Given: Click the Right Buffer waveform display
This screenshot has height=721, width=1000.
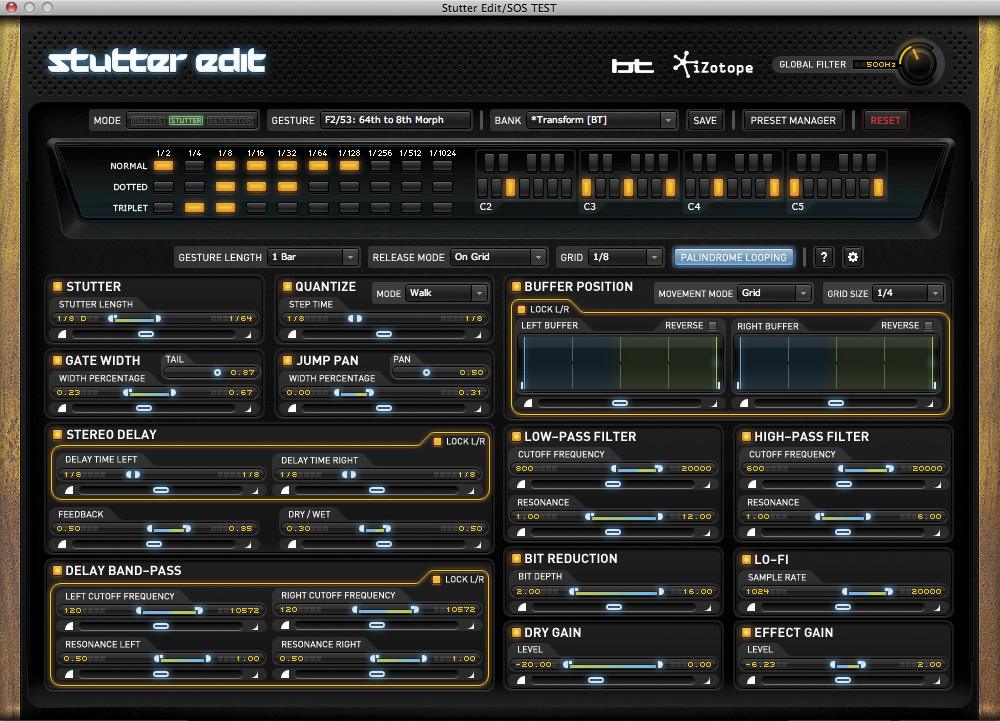Looking at the screenshot, I should (x=836, y=363).
